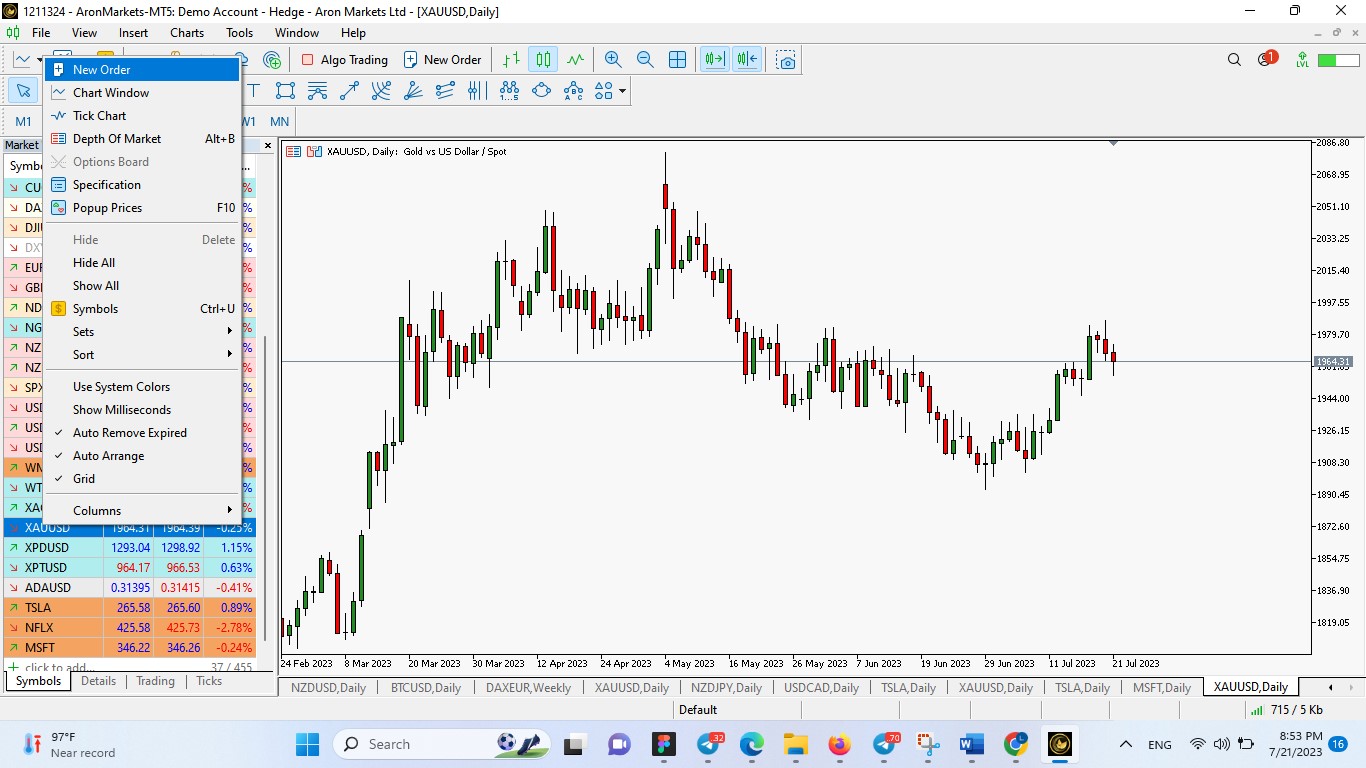Screen dimensions: 1366x768
Task: Select the Text T drawing tool
Action: (254, 91)
